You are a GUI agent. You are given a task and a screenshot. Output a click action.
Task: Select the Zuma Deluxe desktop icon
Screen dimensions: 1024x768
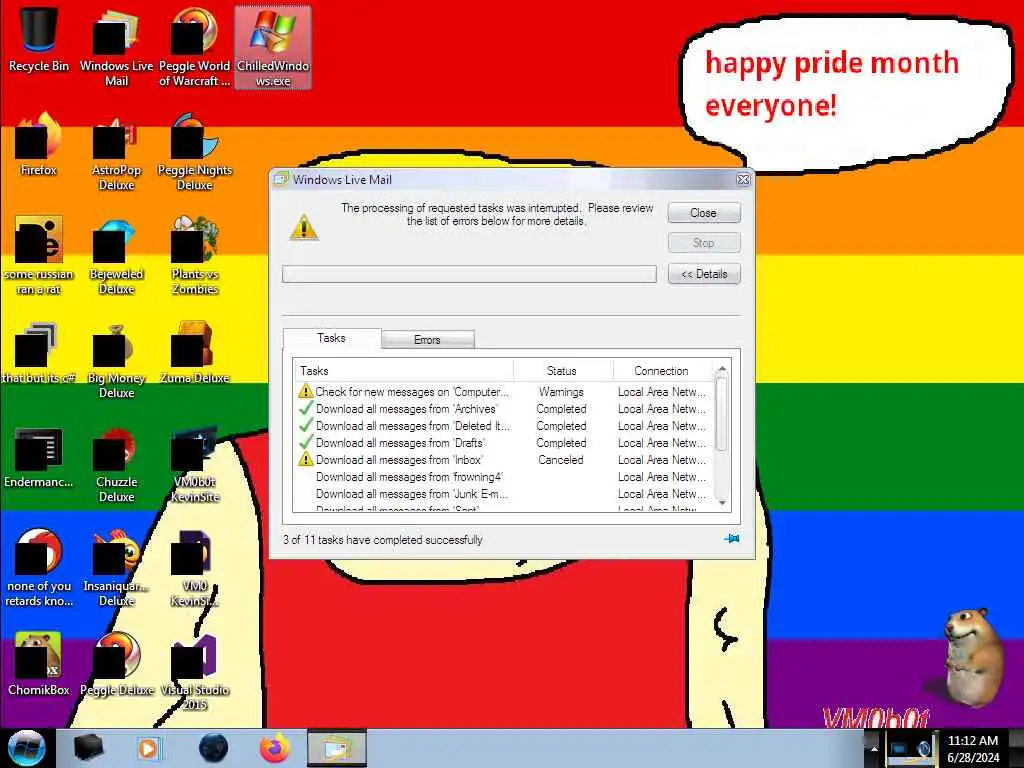pyautogui.click(x=195, y=353)
